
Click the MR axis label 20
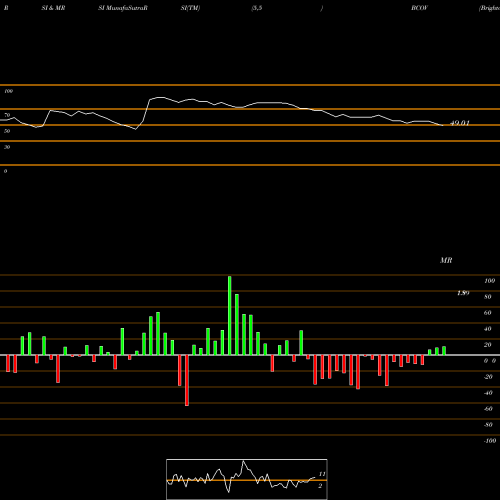[x=488, y=345]
